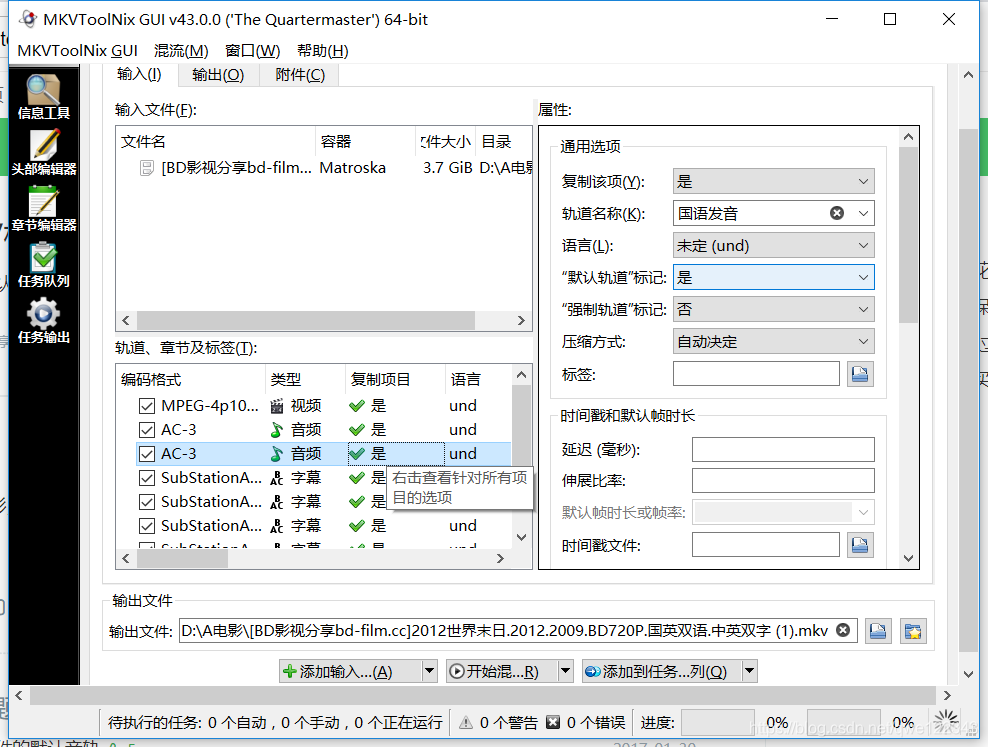This screenshot has width=988, height=747.
Task: Open the 开始混流 button dropdown arrow
Action: (x=565, y=671)
